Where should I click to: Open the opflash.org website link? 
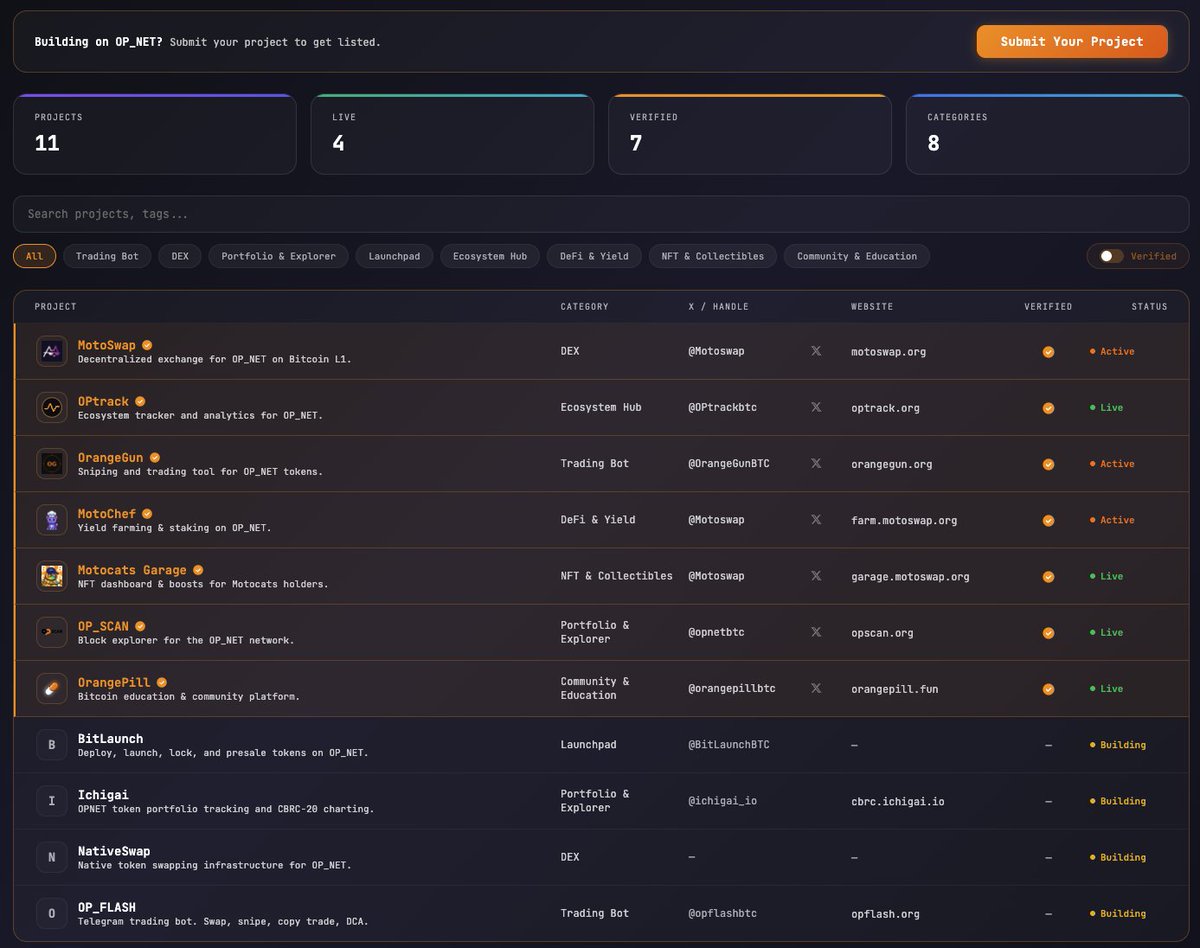click(x=885, y=914)
